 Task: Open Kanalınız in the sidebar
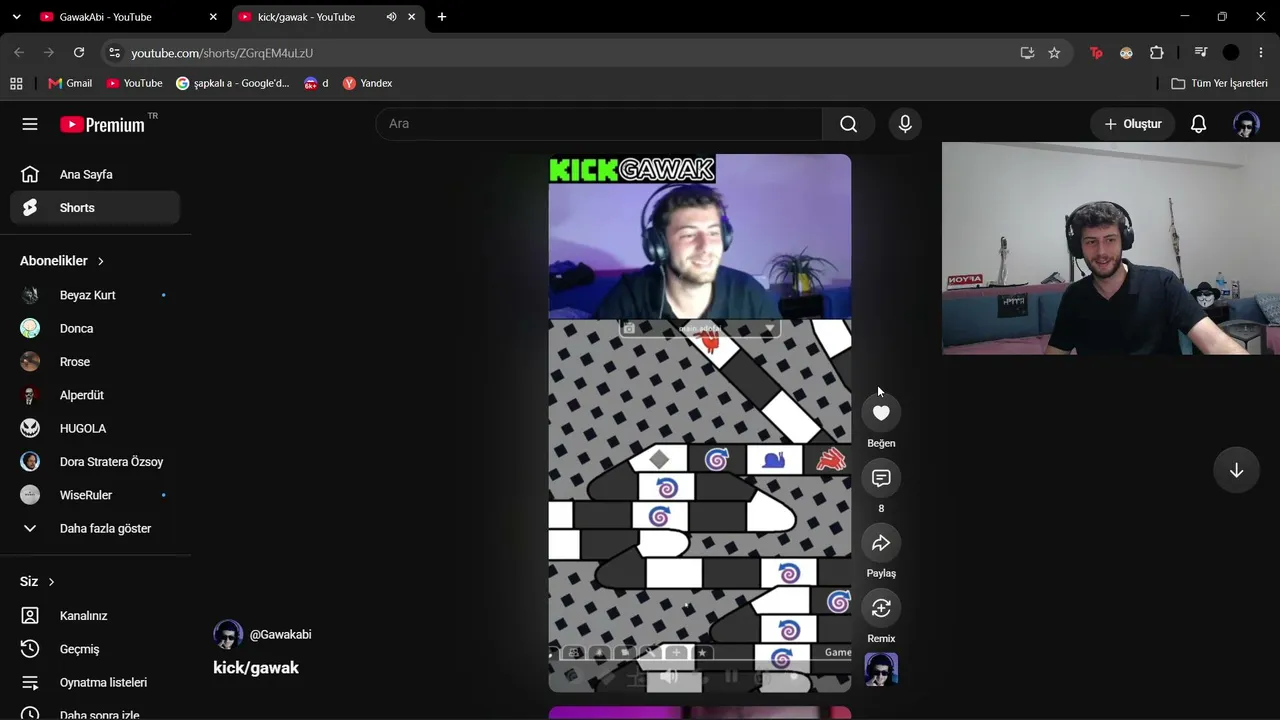[95, 616]
